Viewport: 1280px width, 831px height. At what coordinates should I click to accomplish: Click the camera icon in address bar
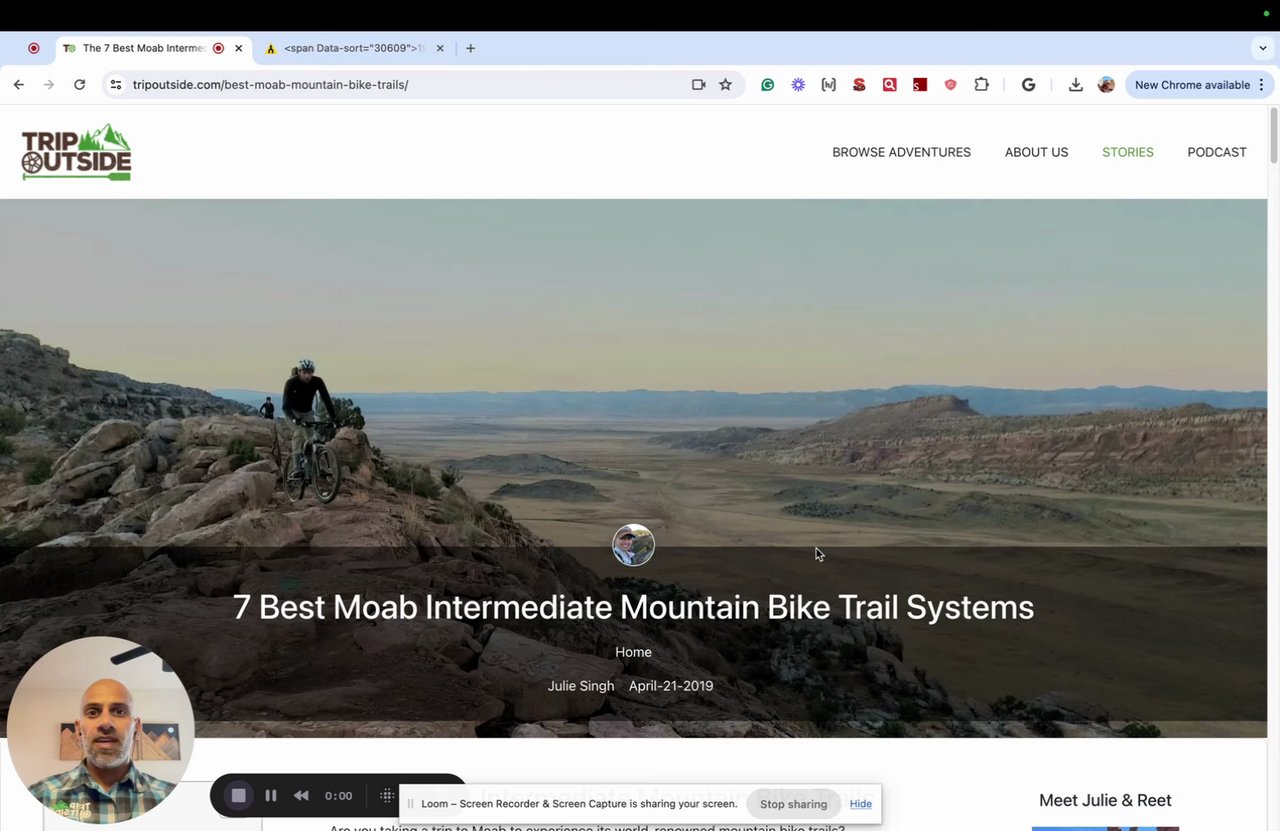tap(698, 85)
